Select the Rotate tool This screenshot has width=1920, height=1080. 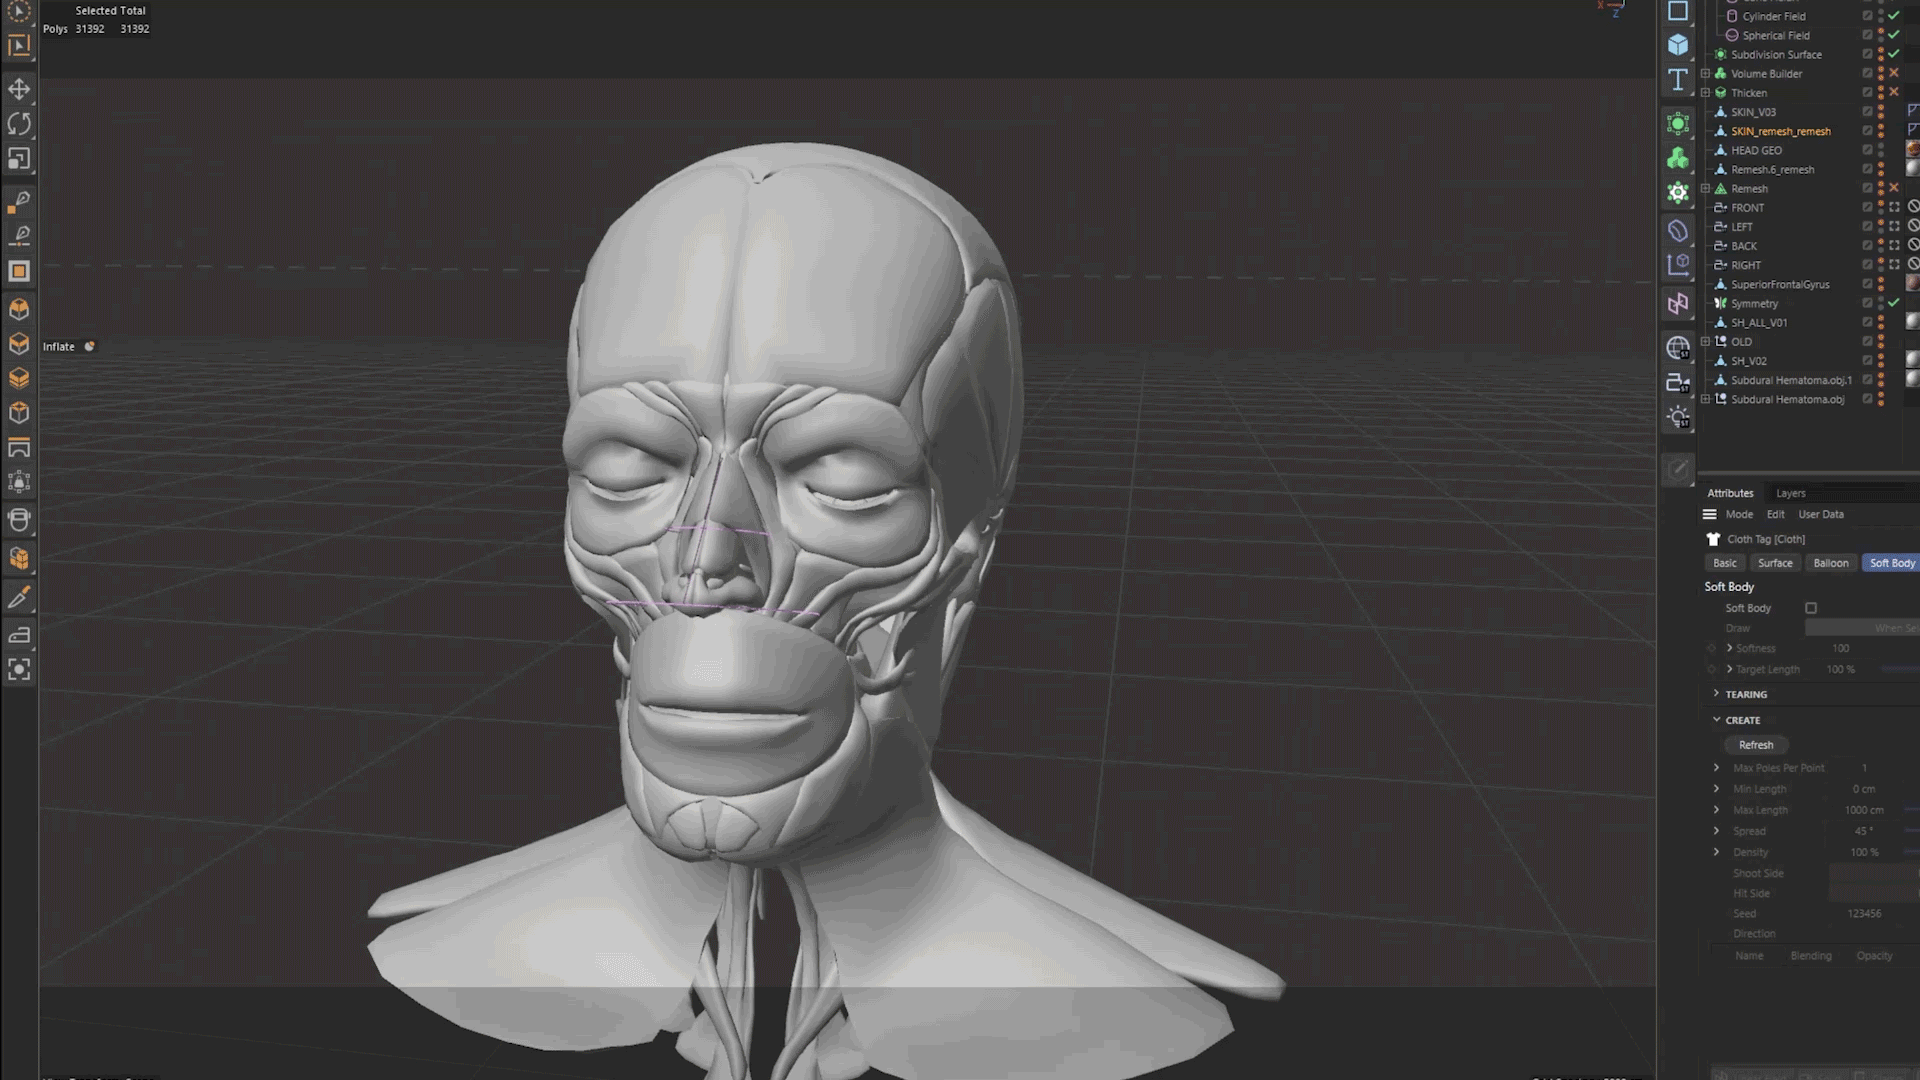click(x=19, y=124)
